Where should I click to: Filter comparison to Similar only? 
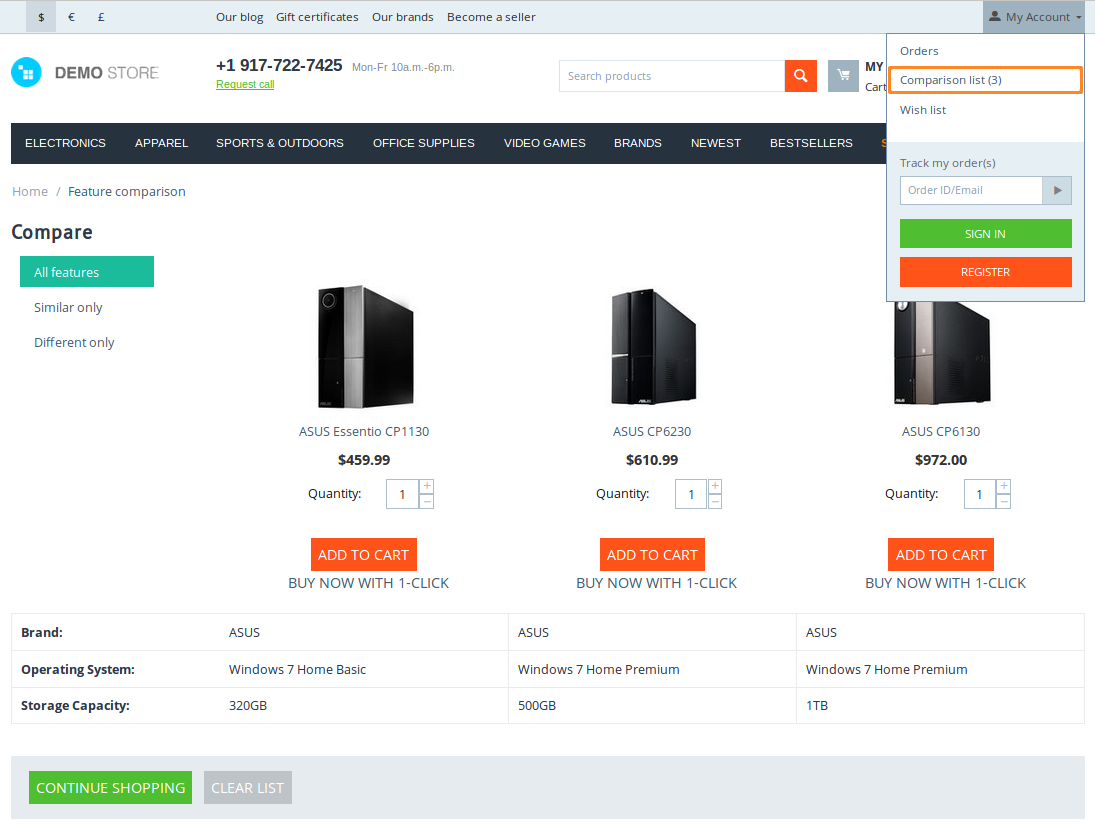tap(68, 307)
